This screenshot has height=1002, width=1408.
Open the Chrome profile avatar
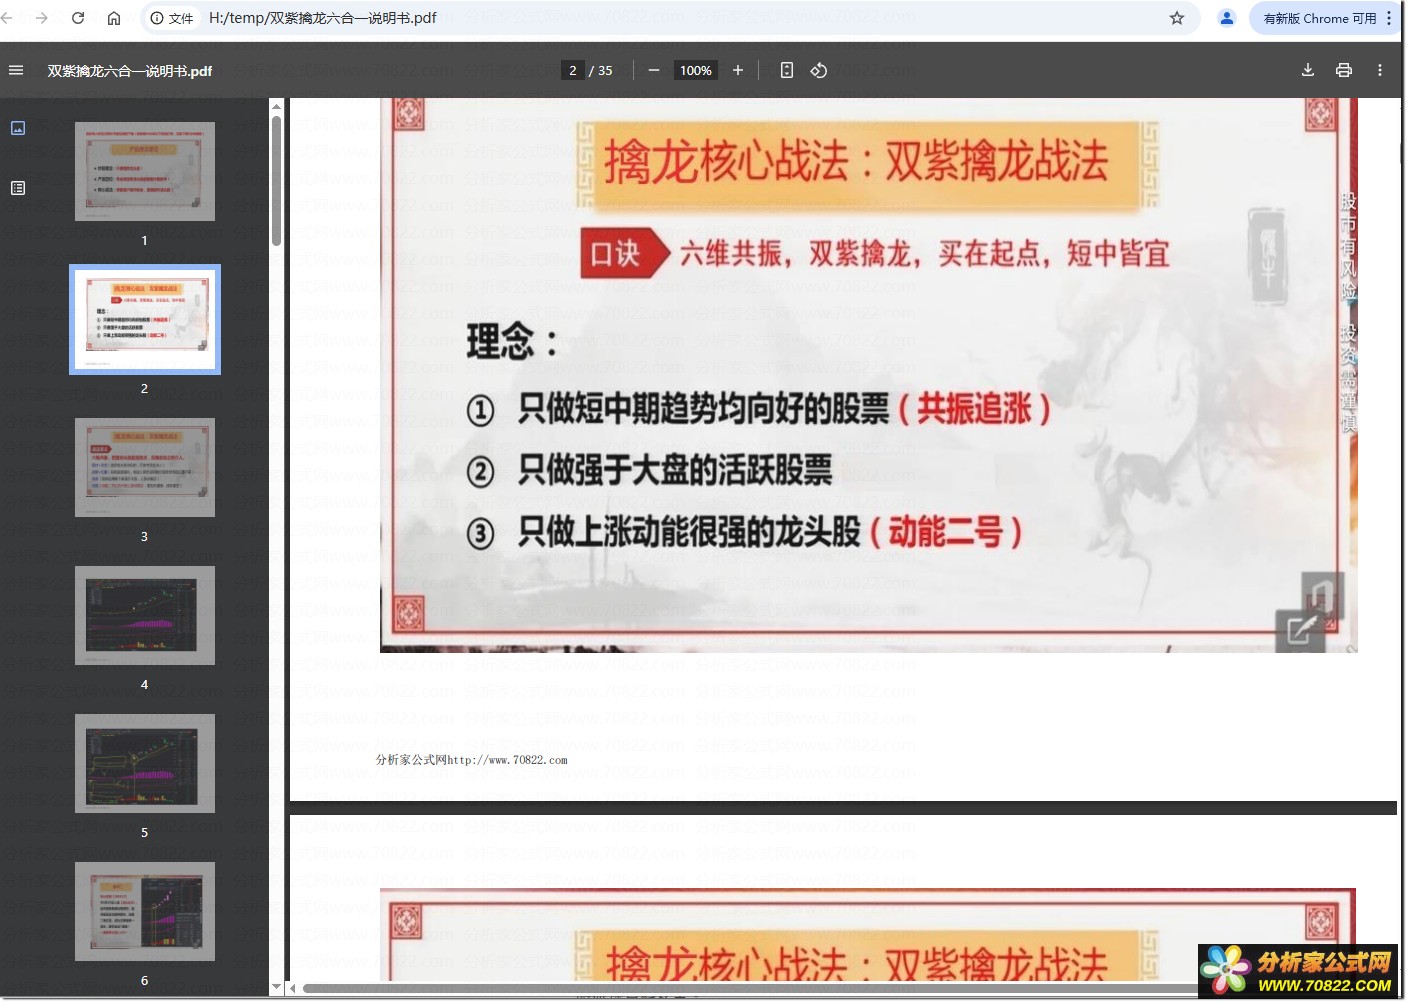tap(1227, 18)
